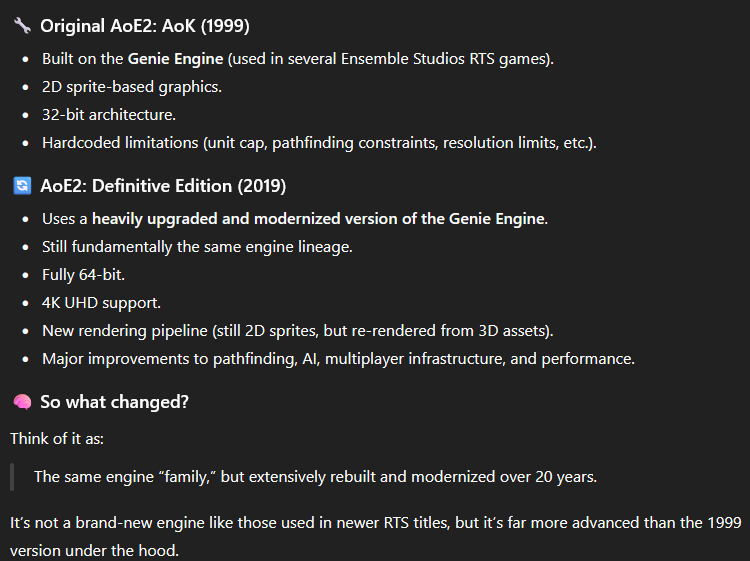This screenshot has height=561, width=750.
Task: Click the "4K UHD support." bullet
Action: pyautogui.click(x=101, y=303)
